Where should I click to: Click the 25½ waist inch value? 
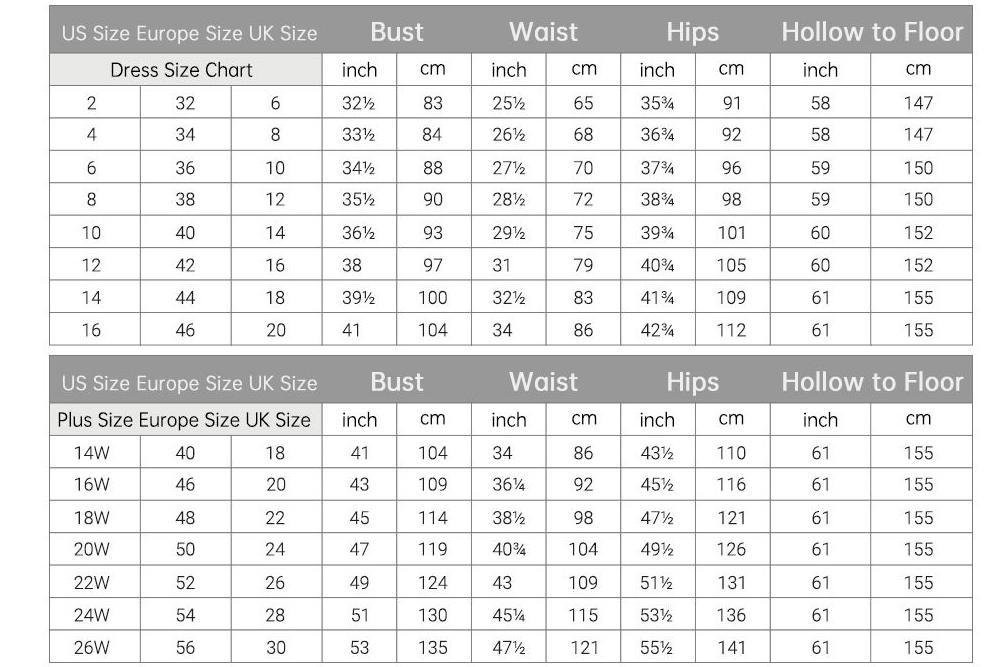509,103
